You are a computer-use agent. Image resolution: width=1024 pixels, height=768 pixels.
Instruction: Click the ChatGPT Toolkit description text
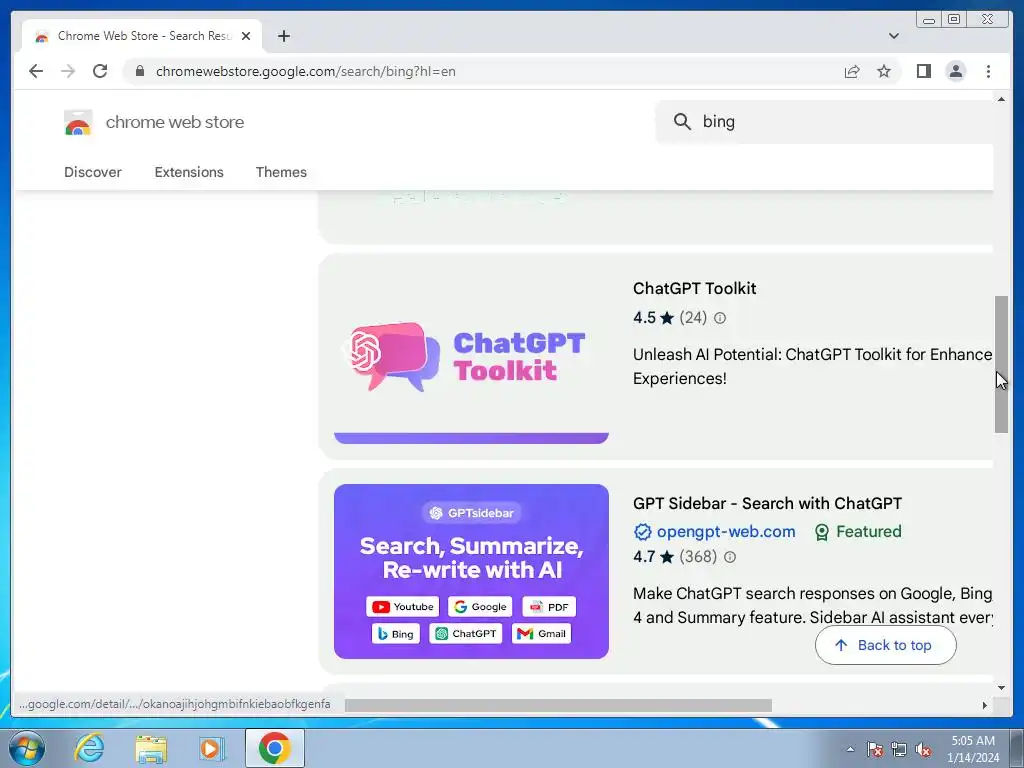(812, 366)
